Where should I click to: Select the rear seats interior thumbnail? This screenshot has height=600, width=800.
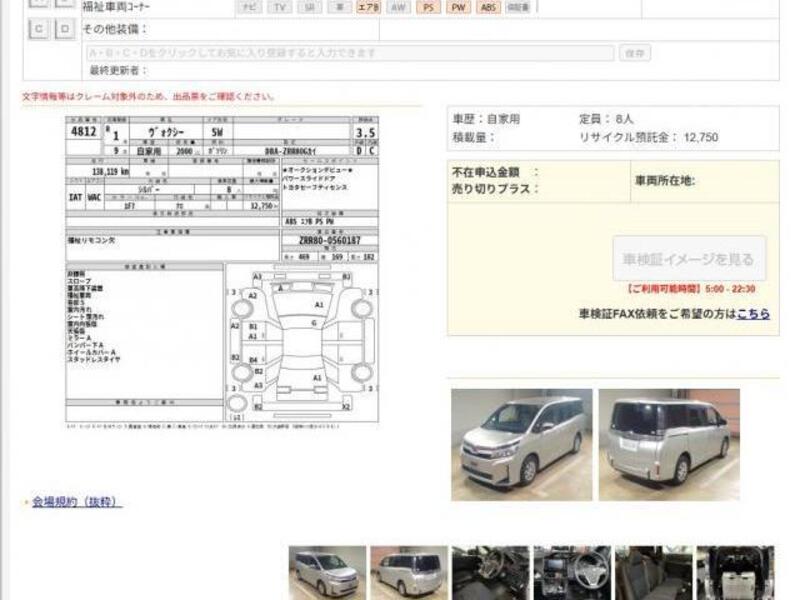(x=653, y=572)
